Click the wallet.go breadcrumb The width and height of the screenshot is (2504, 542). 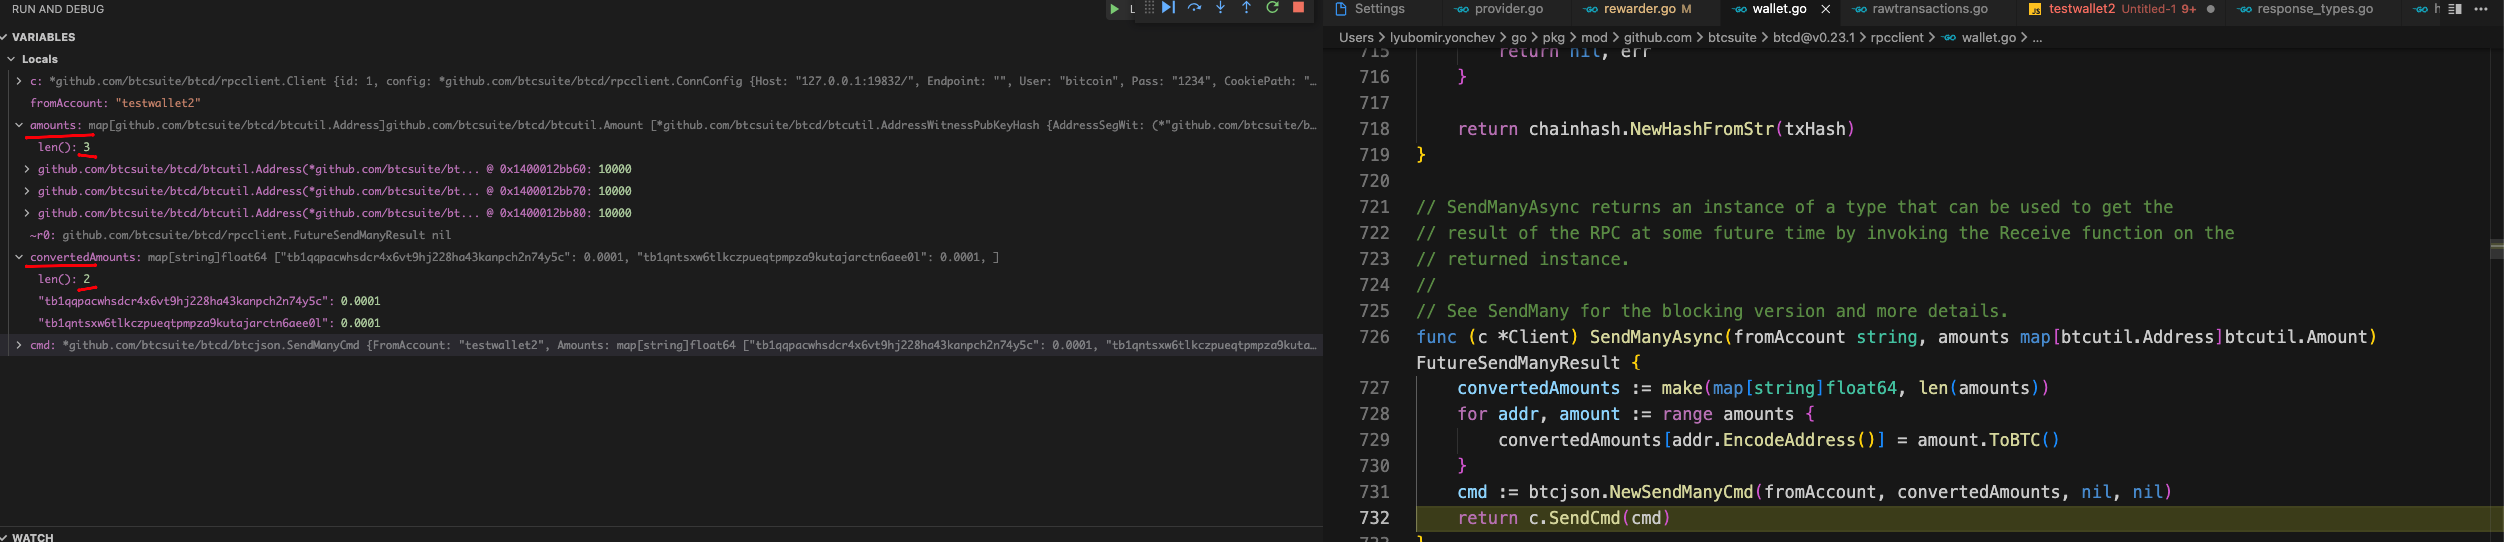point(1988,37)
